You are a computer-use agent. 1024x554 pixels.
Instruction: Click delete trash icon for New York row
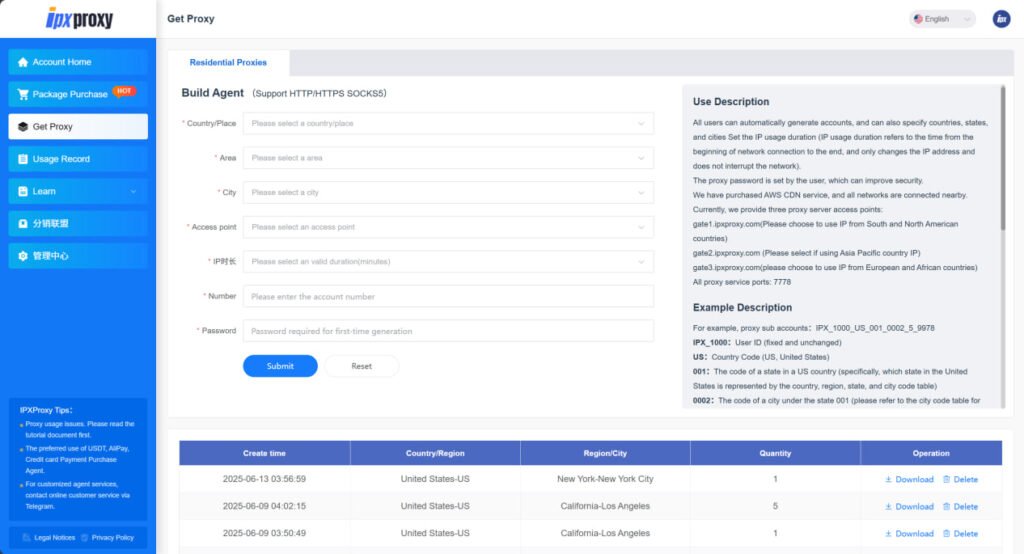947,479
